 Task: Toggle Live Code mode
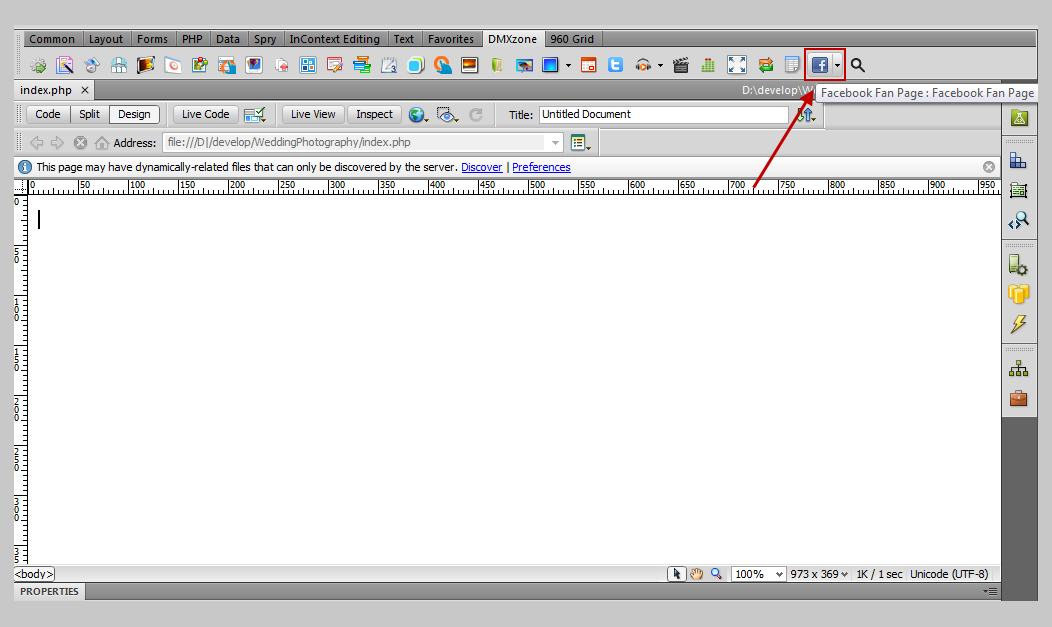(205, 114)
